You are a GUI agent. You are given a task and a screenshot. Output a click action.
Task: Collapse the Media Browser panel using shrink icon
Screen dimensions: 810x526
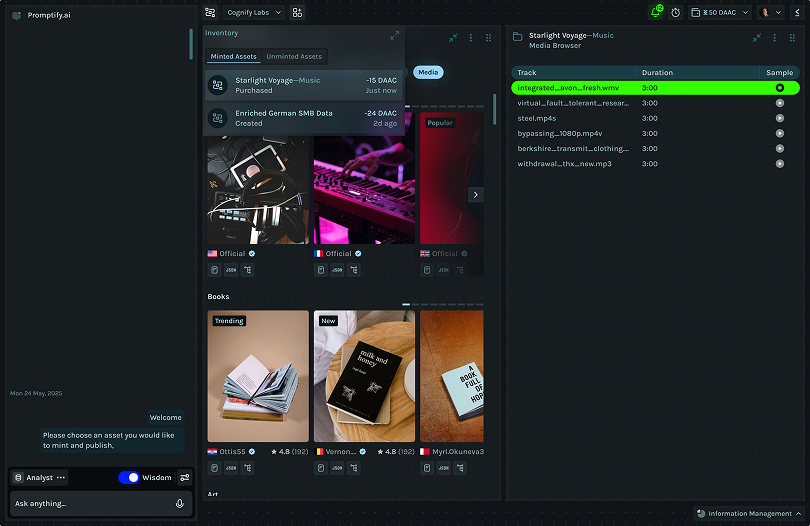[x=757, y=38]
